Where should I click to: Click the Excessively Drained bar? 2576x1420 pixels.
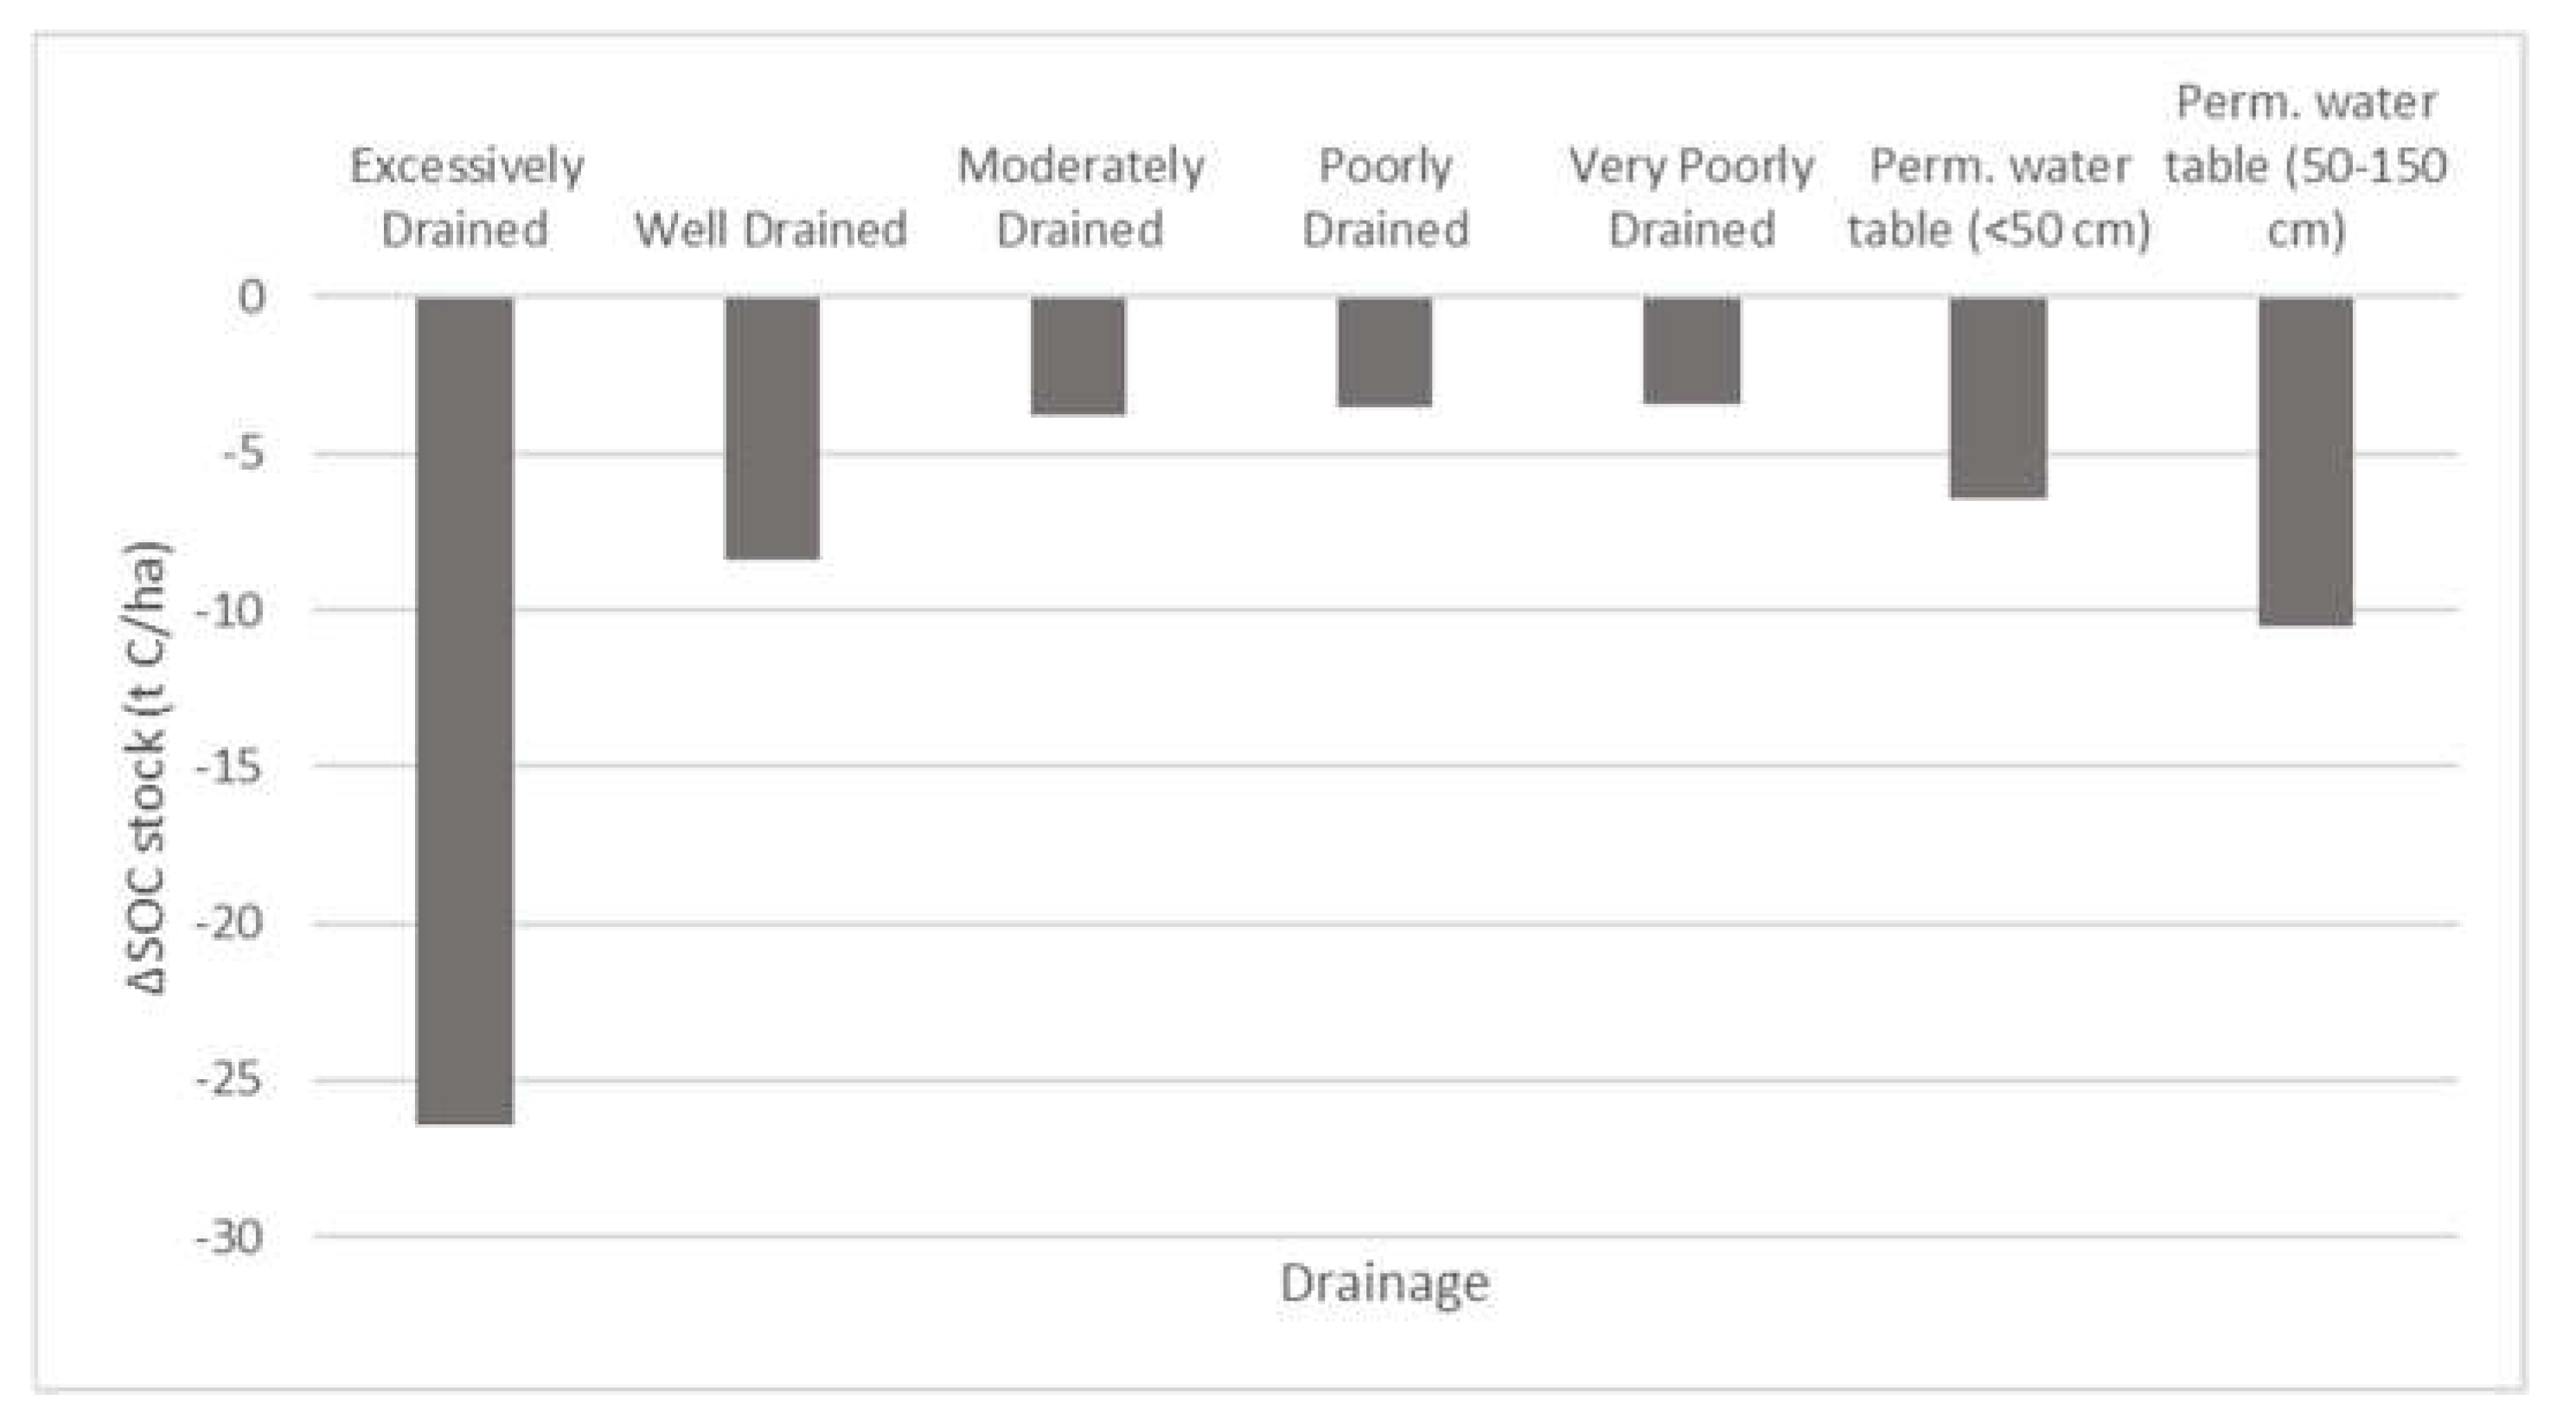pos(465,710)
